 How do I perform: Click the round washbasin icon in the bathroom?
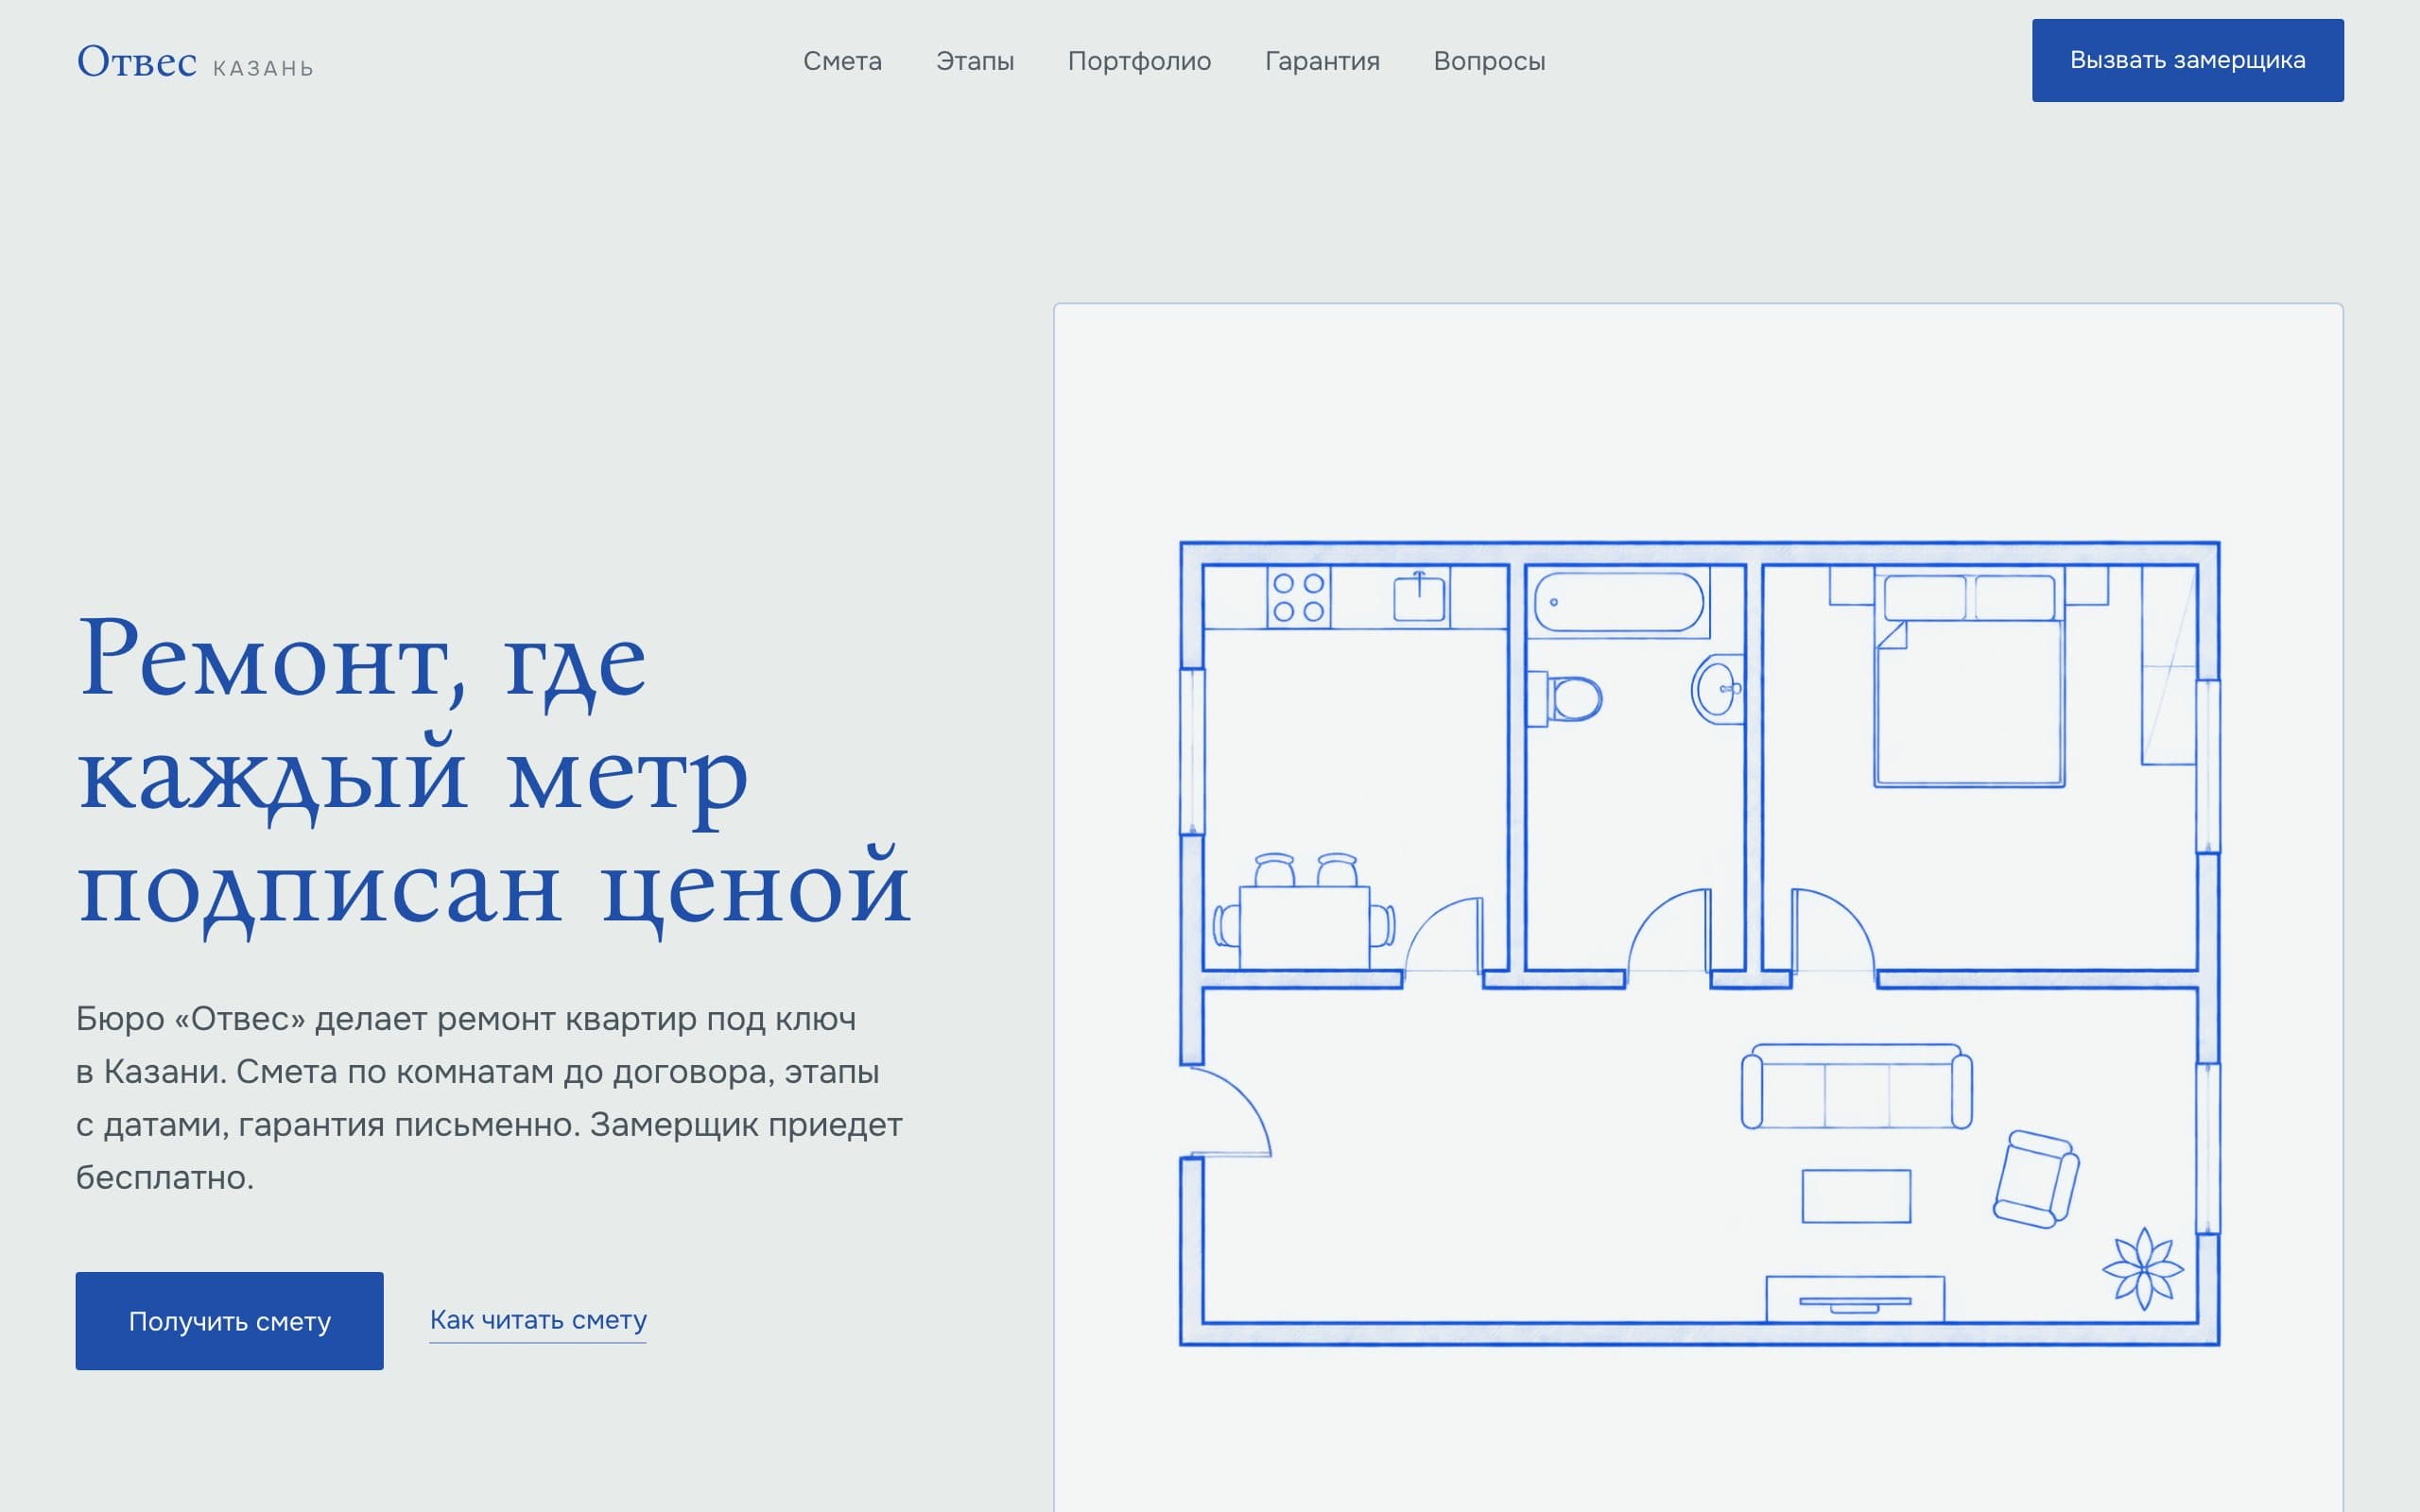[x=1718, y=689]
